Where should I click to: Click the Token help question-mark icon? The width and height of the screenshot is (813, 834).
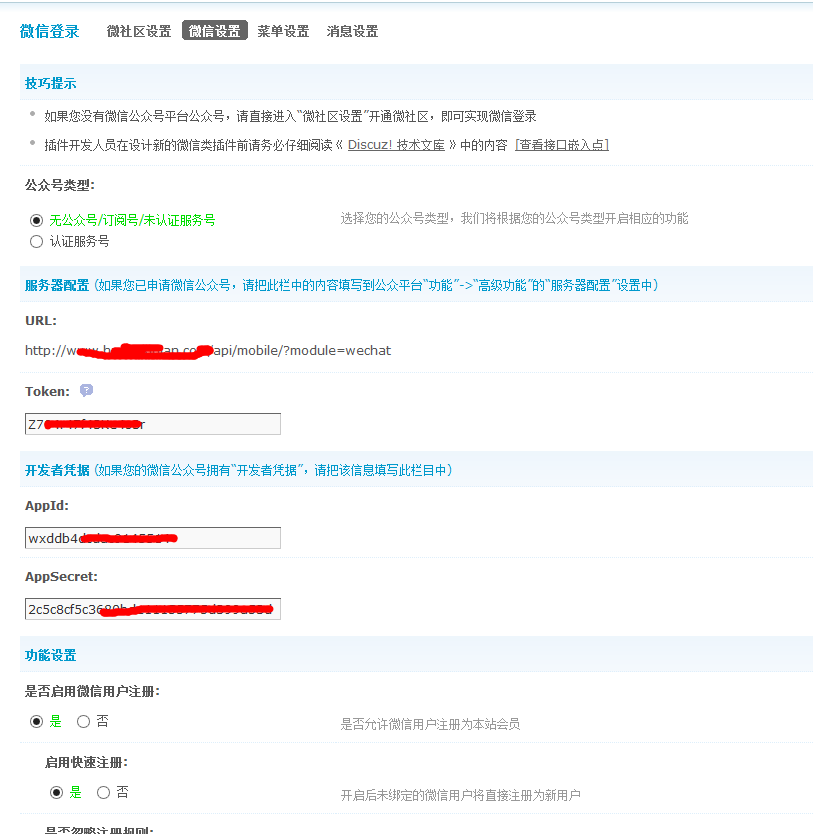[x=86, y=391]
